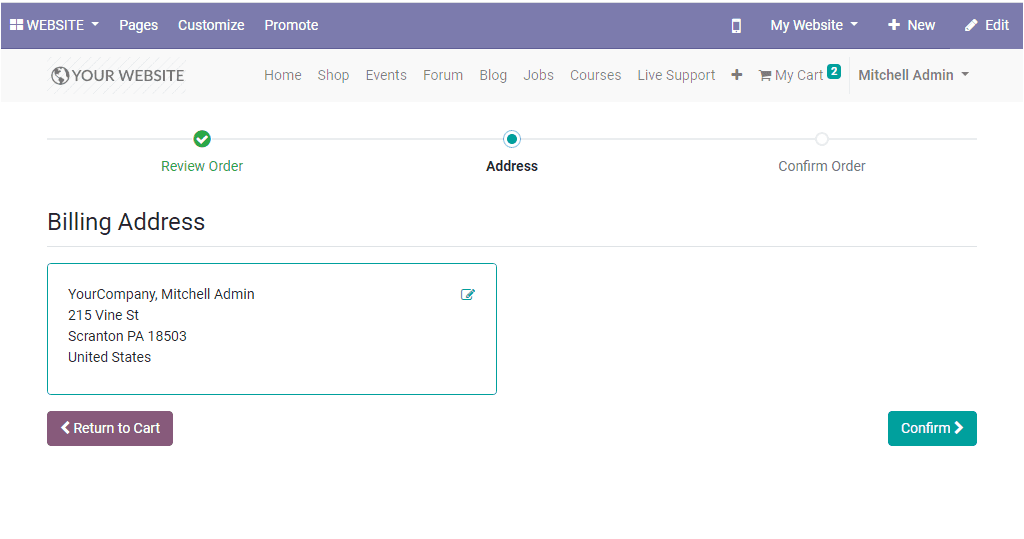This screenshot has height=539, width=1024.
Task: Open the Forum link
Action: [x=443, y=75]
